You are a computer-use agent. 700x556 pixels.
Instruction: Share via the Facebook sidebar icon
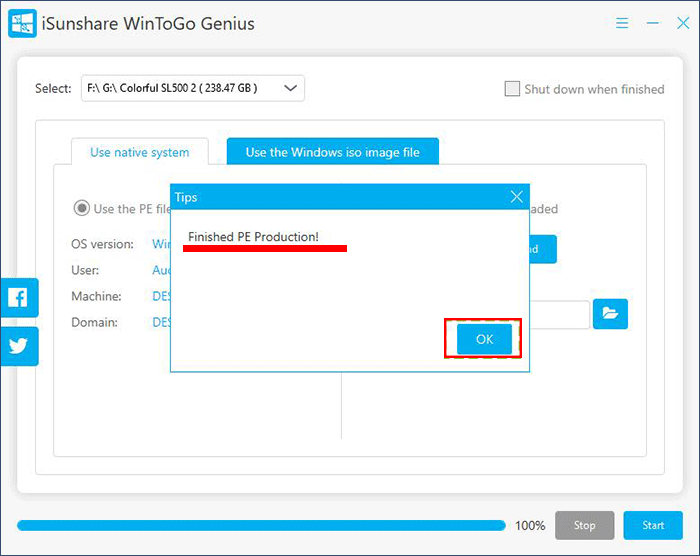pyautogui.click(x=19, y=297)
